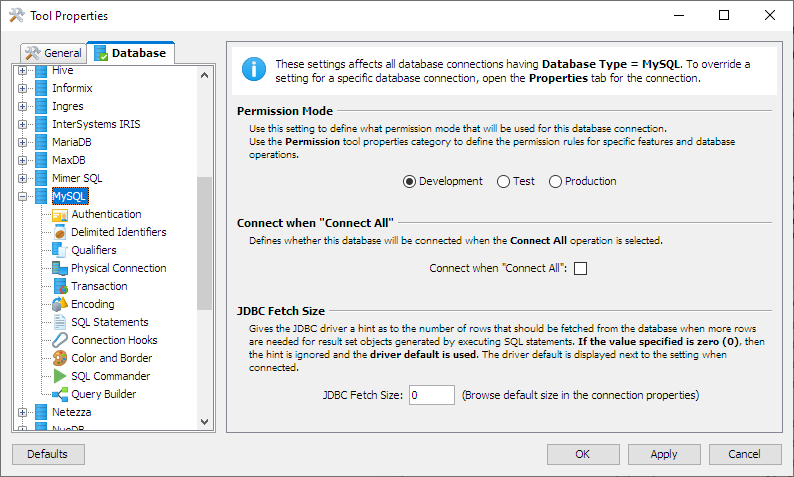Expand the Netezza tree node
794x477 pixels.
[x=22, y=412]
